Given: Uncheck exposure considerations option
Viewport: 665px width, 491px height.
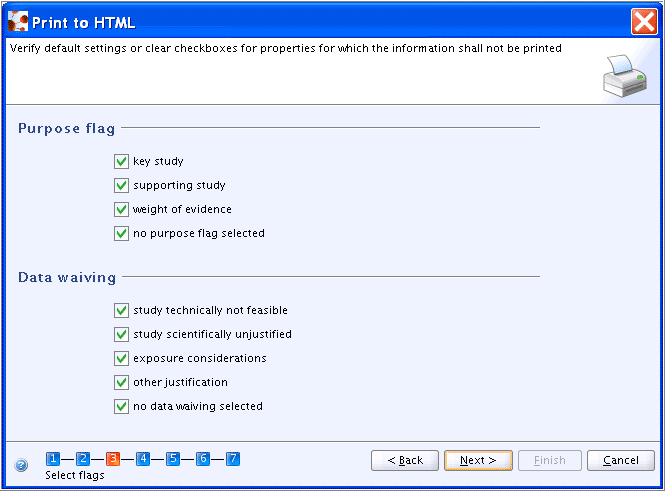Looking at the screenshot, I should pyautogui.click(x=121, y=358).
